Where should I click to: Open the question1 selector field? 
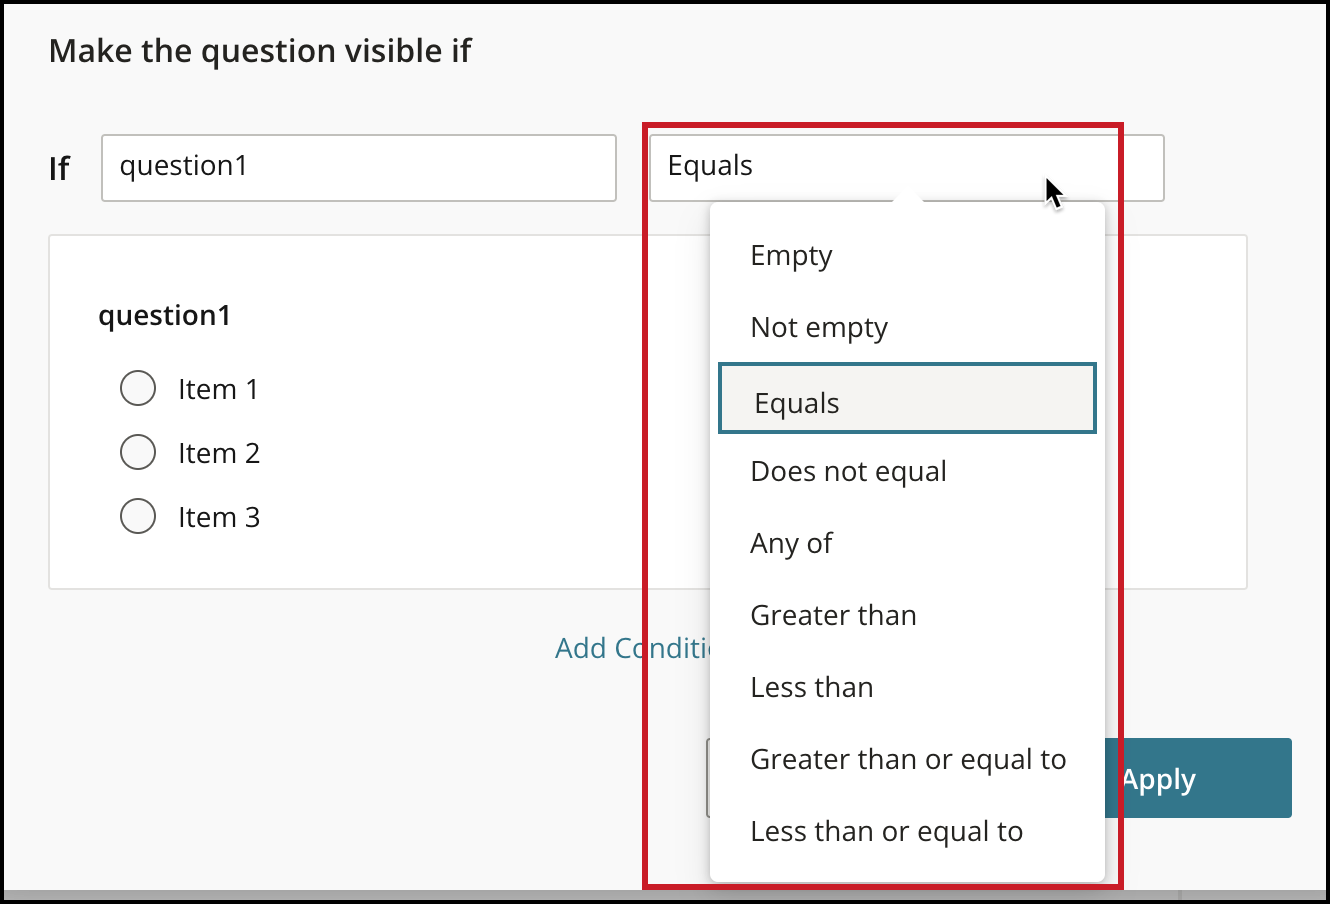[x=358, y=168]
